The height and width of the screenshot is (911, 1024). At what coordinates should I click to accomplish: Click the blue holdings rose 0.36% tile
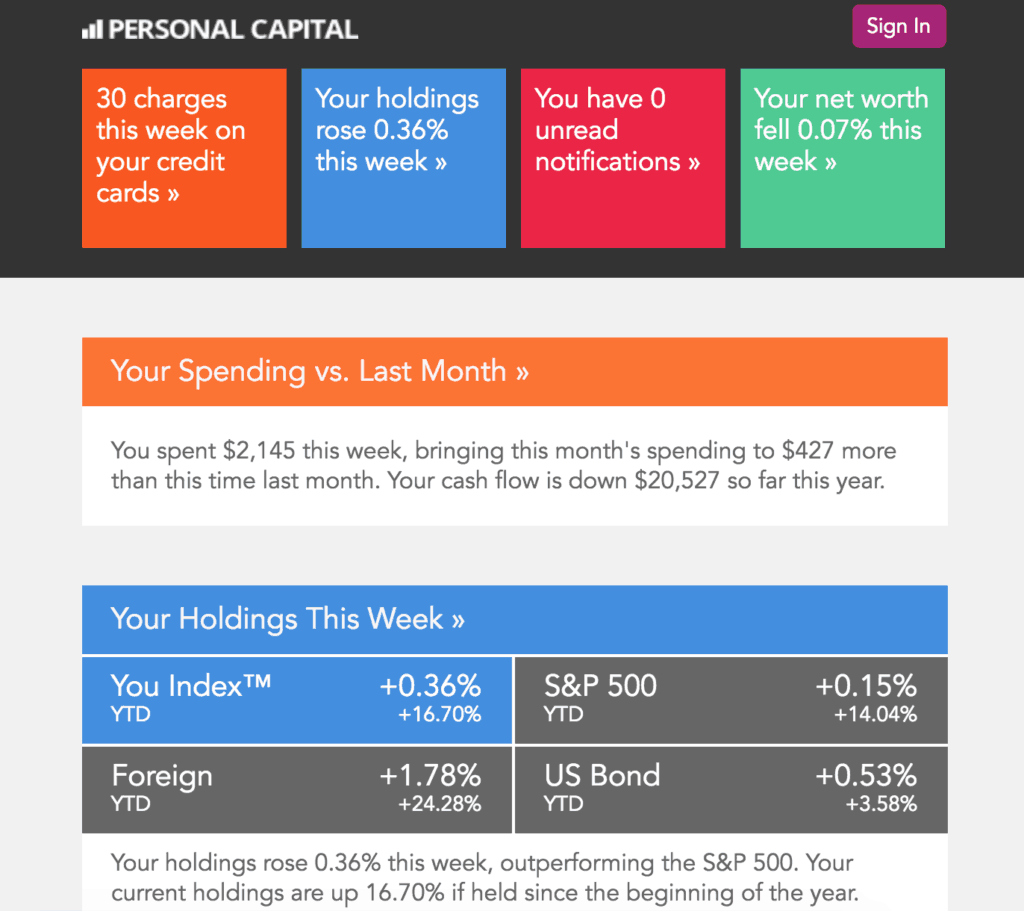[x=403, y=157]
